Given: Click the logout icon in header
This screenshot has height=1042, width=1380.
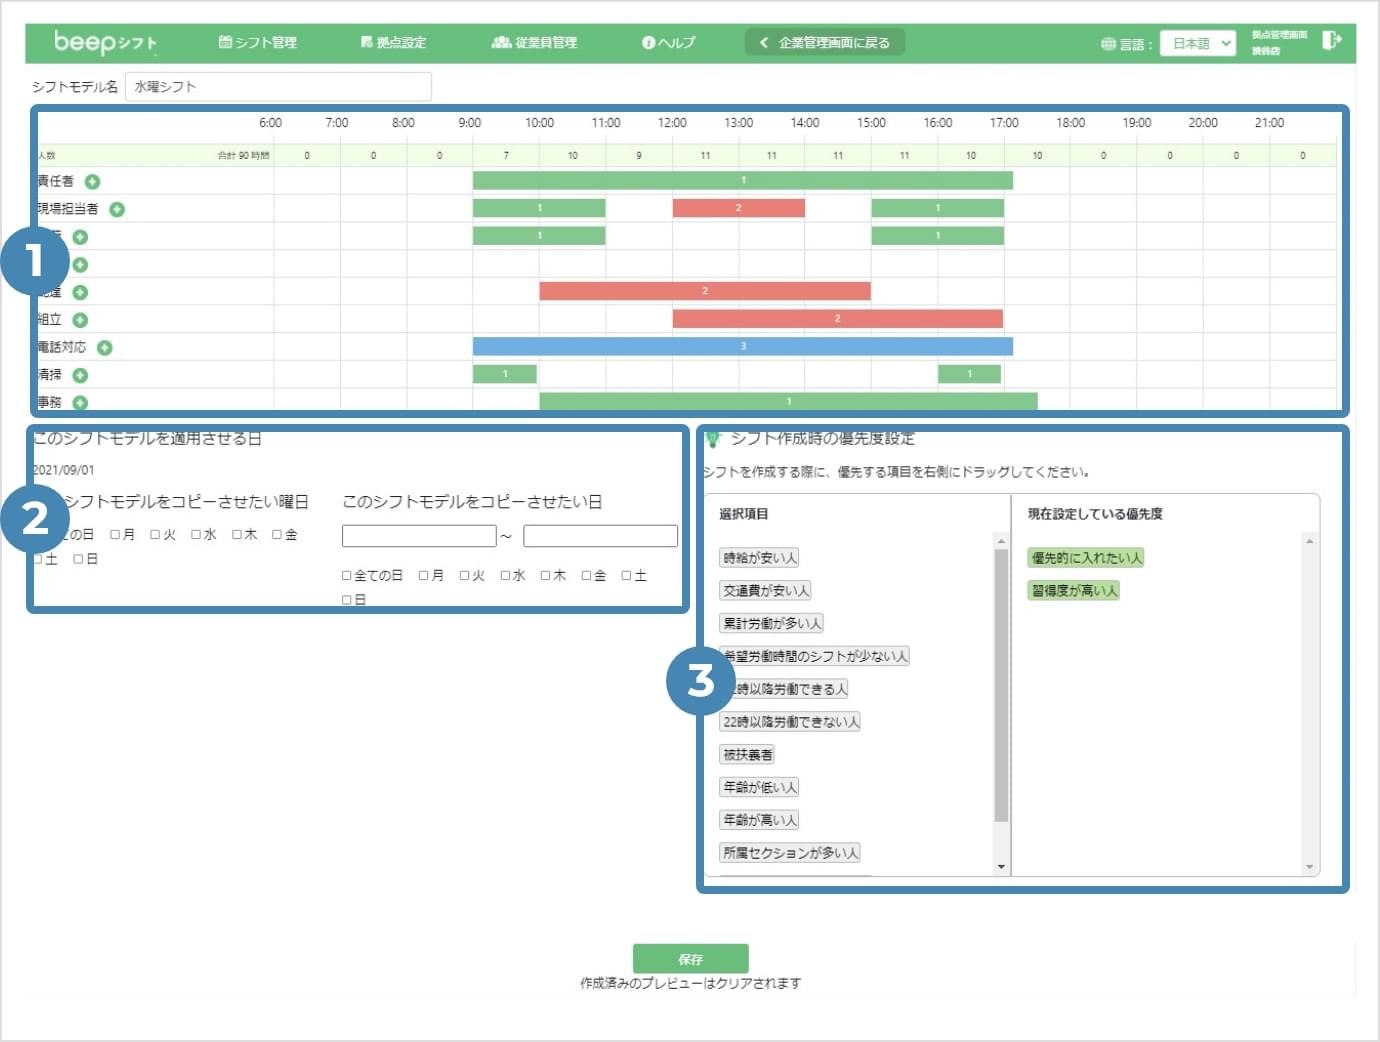Looking at the screenshot, I should (x=1331, y=40).
